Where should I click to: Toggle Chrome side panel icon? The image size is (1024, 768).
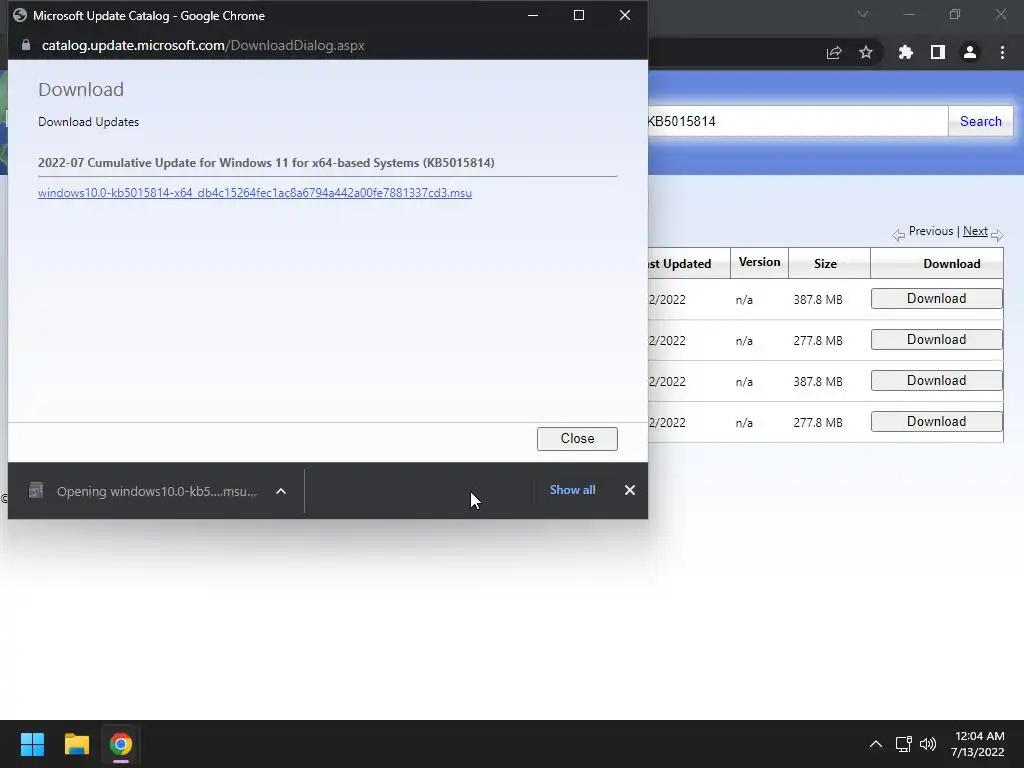[938, 52]
